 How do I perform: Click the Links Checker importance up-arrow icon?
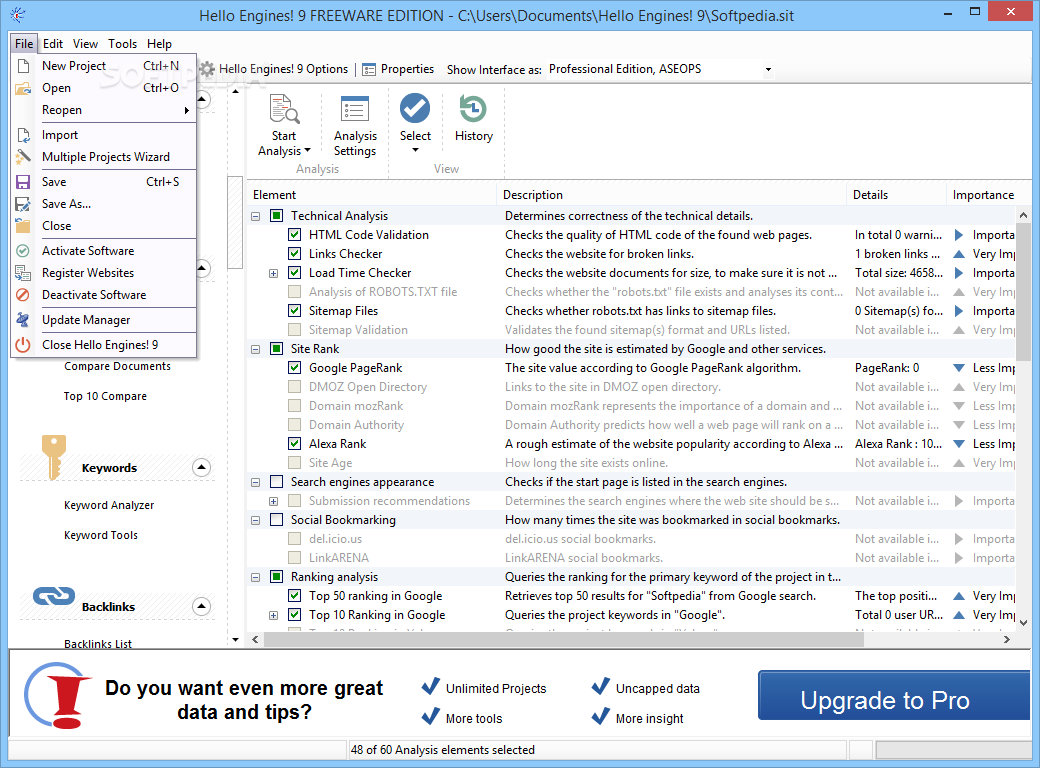click(x=958, y=254)
